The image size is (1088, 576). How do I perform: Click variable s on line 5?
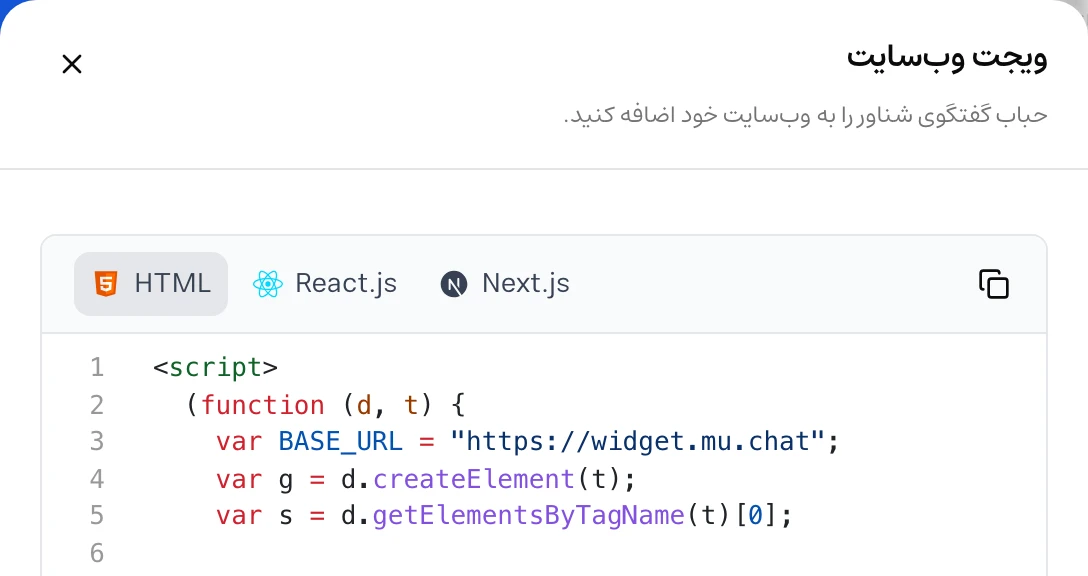pos(285,516)
